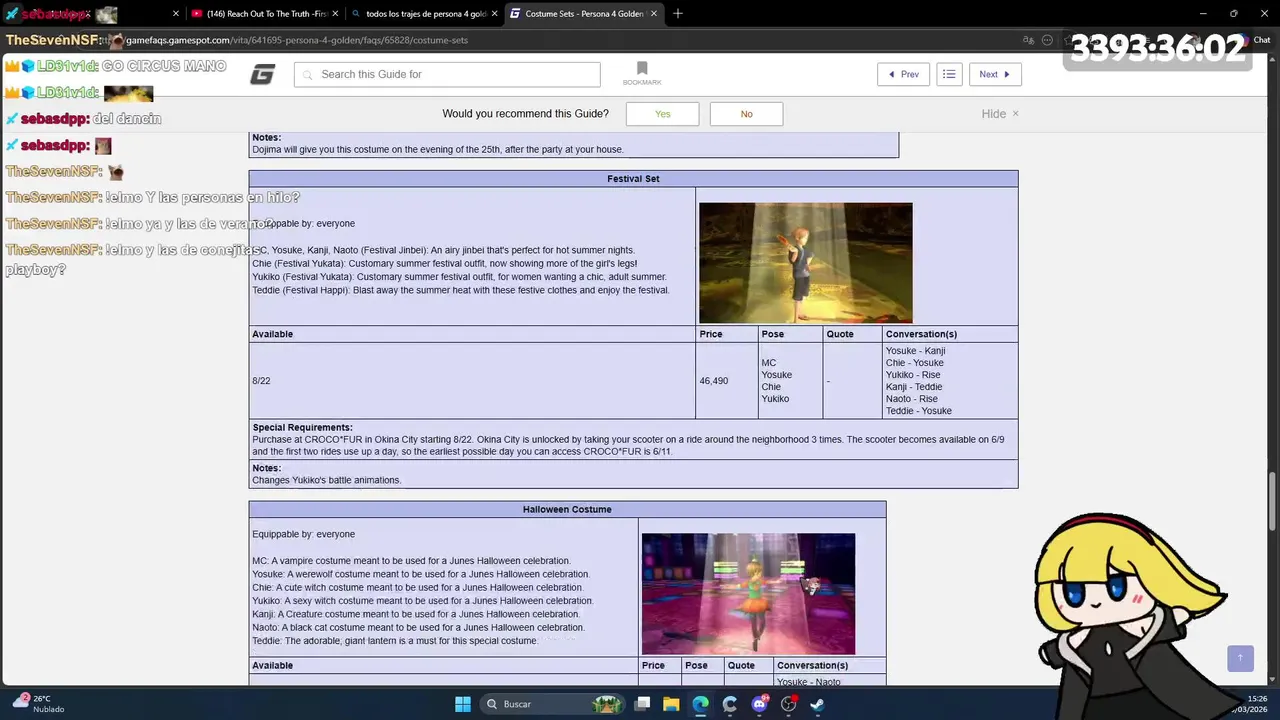1280x720 pixels.
Task: Click the 'Teddie (Festival Happi)' description line
Action: pos(460,291)
